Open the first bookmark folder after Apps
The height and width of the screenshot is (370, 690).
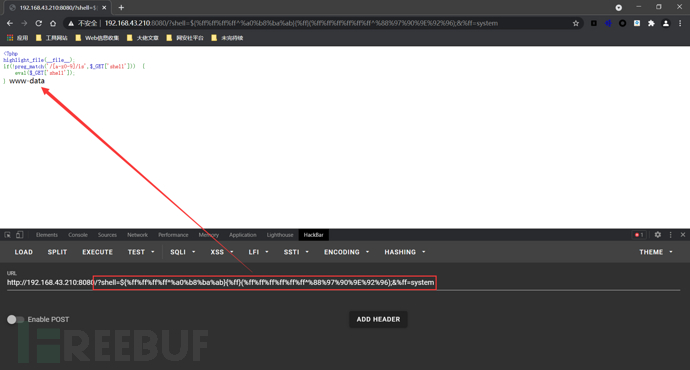[x=51, y=38]
